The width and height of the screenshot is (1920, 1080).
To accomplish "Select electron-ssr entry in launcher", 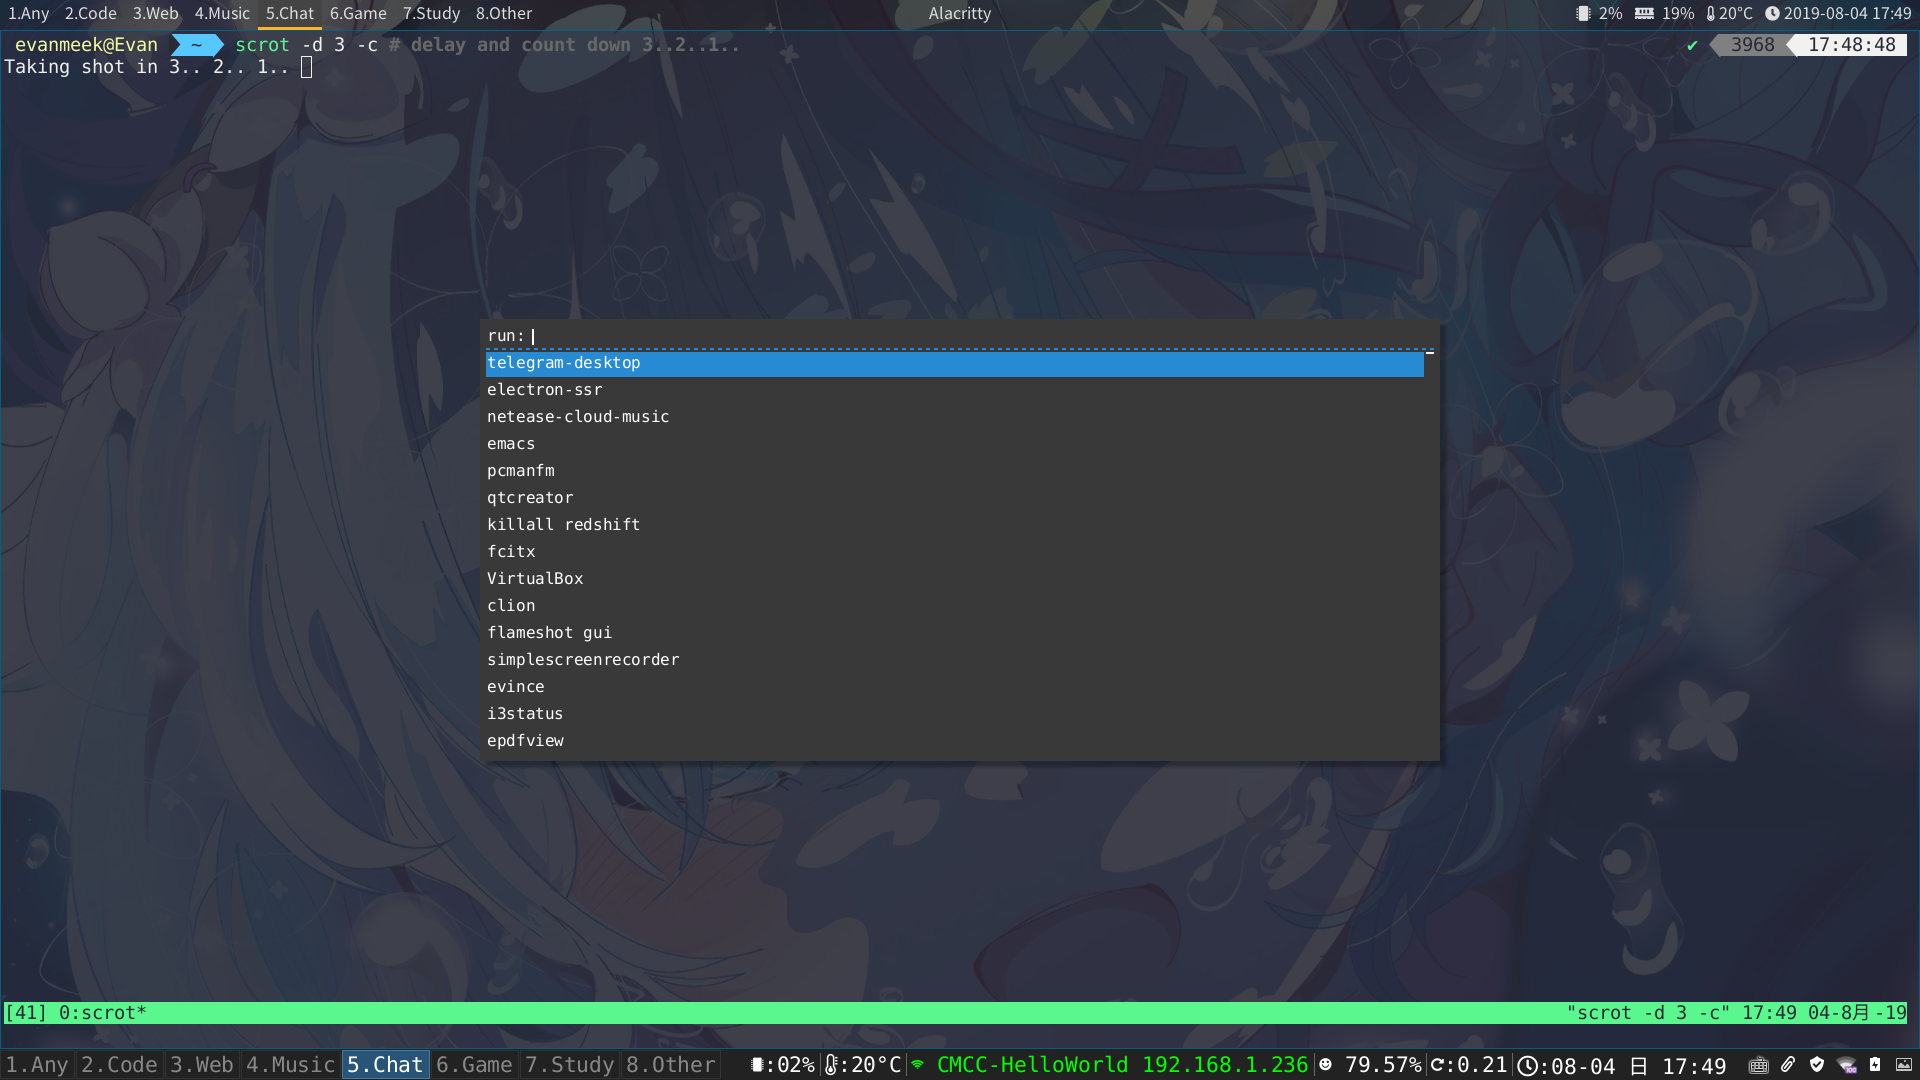I will click(545, 390).
